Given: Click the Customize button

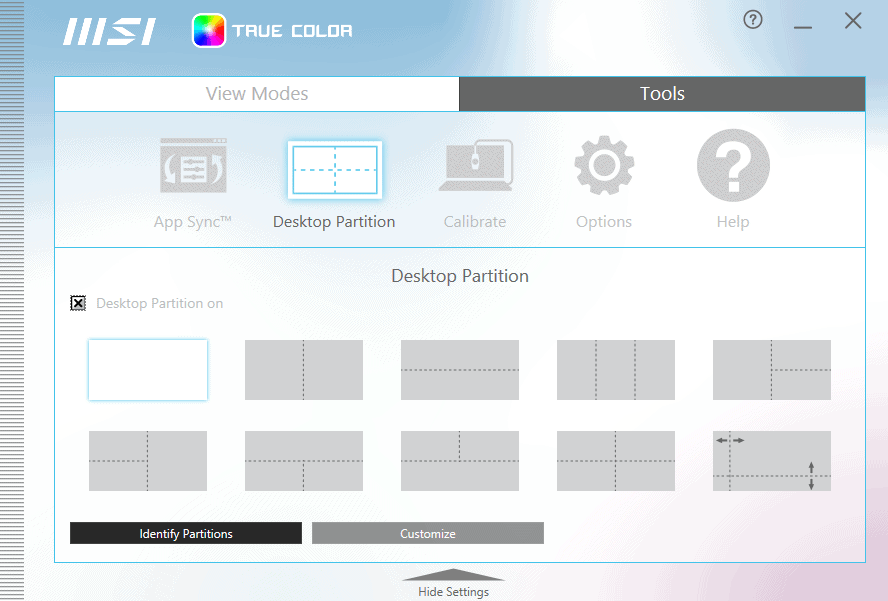Looking at the screenshot, I should pos(428,533).
